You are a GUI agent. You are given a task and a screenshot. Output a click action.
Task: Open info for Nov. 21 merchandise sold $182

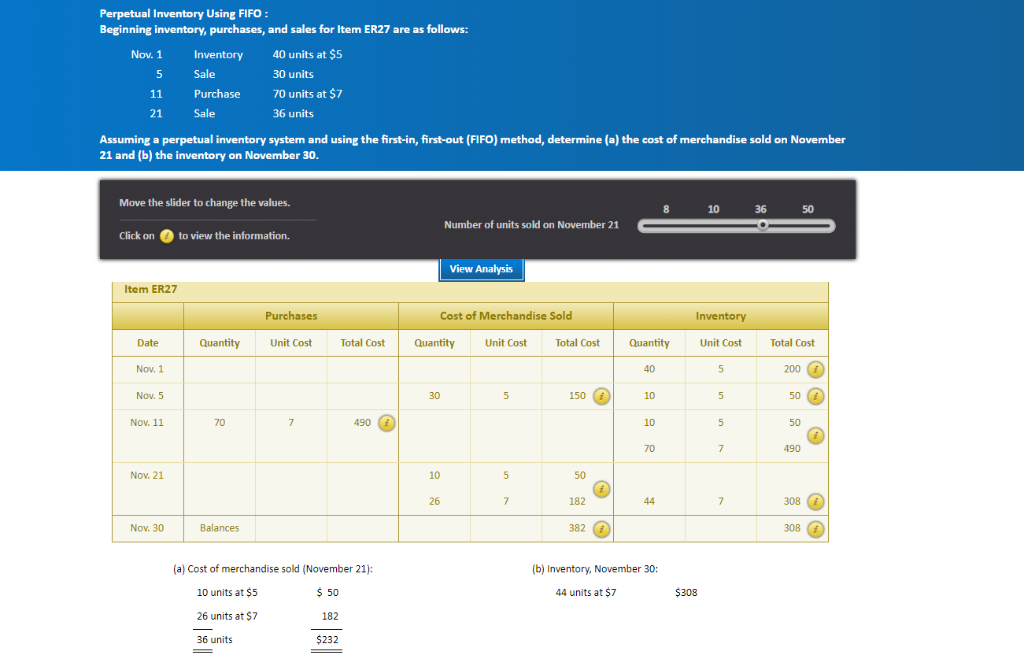click(x=601, y=488)
